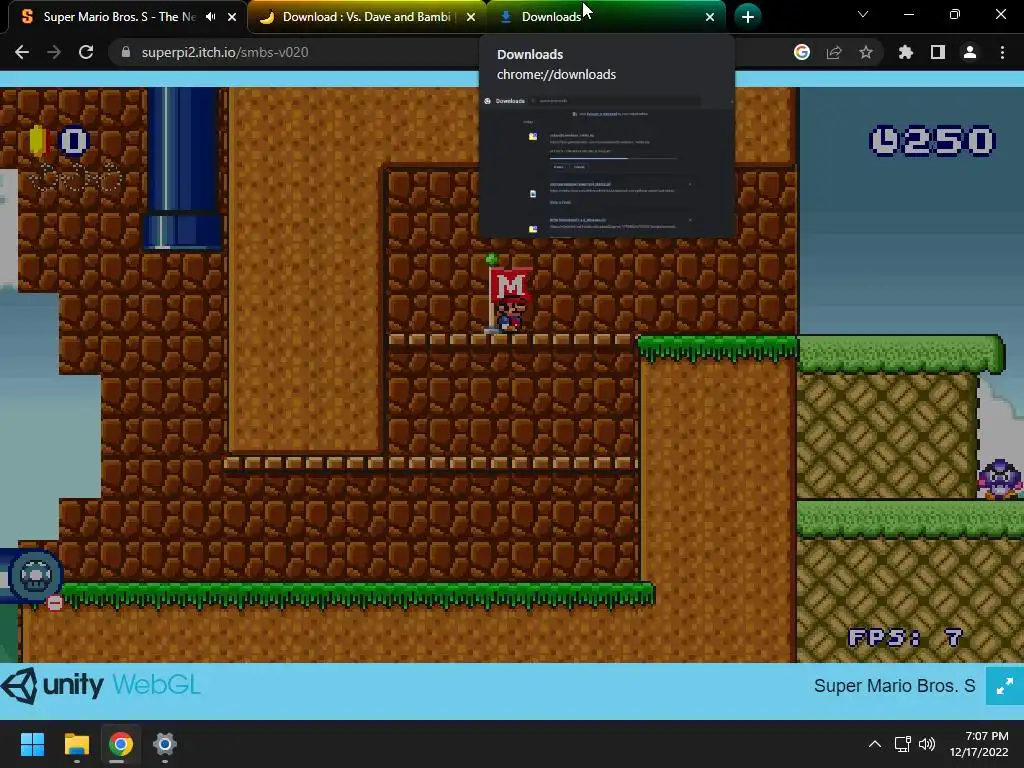Enter fullscreen for the Unity game
Image resolution: width=1024 pixels, height=768 pixels.
point(1004,686)
